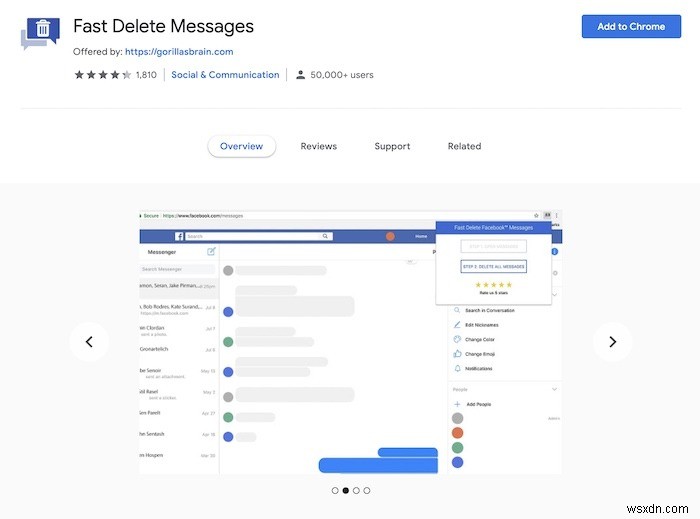Viewport: 700px width, 519px height.
Task: Open the Jake Pirman group conversation
Action: point(179,288)
